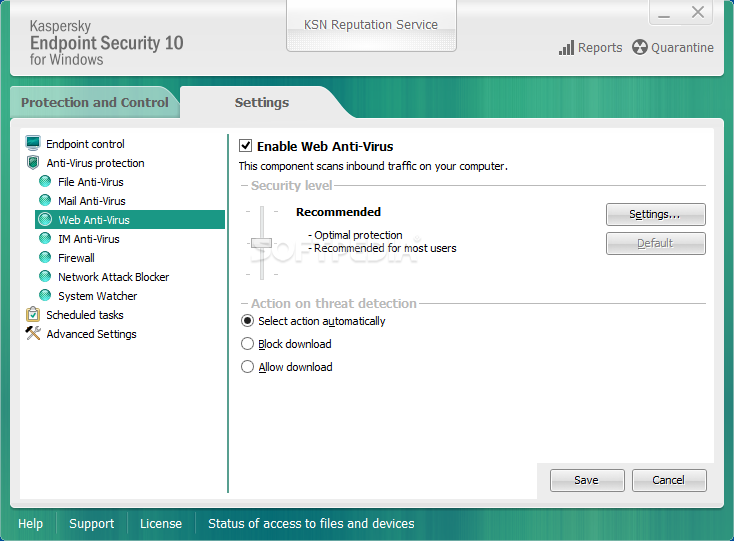
Task: Cancel the settings changes
Action: click(x=669, y=480)
